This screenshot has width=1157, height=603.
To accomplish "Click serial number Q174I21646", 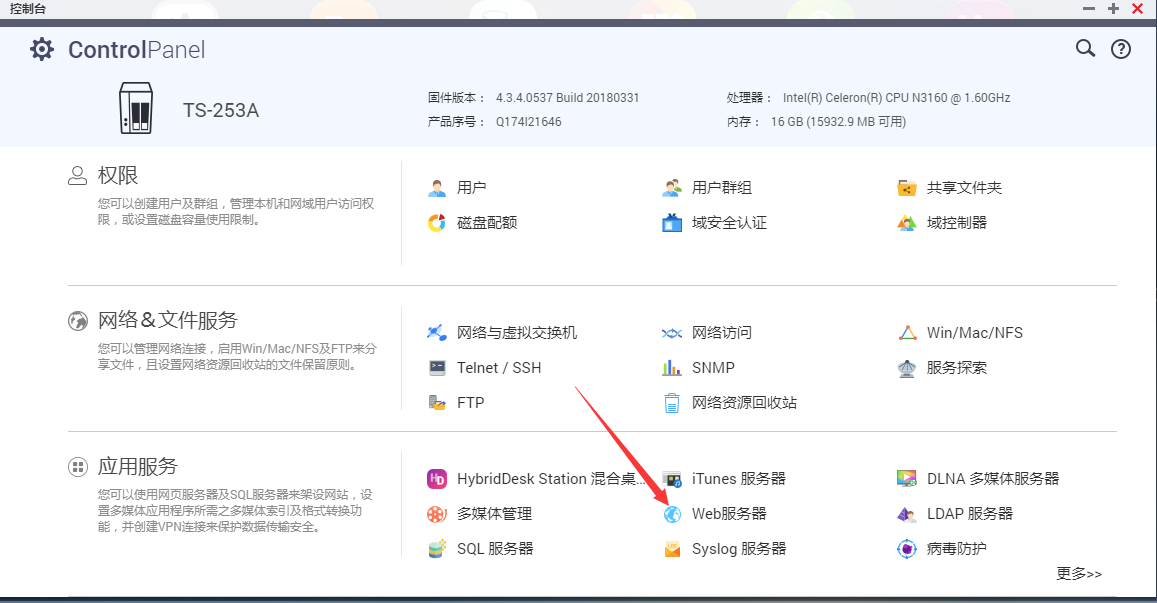I will point(528,122).
